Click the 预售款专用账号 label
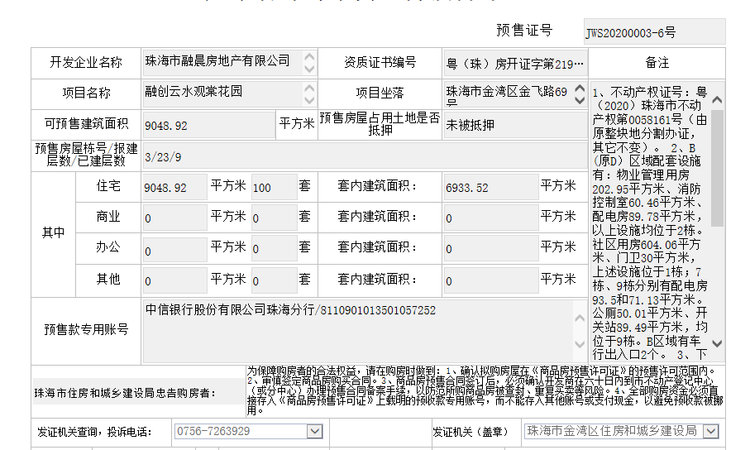The width and height of the screenshot is (750, 450). click(86, 329)
